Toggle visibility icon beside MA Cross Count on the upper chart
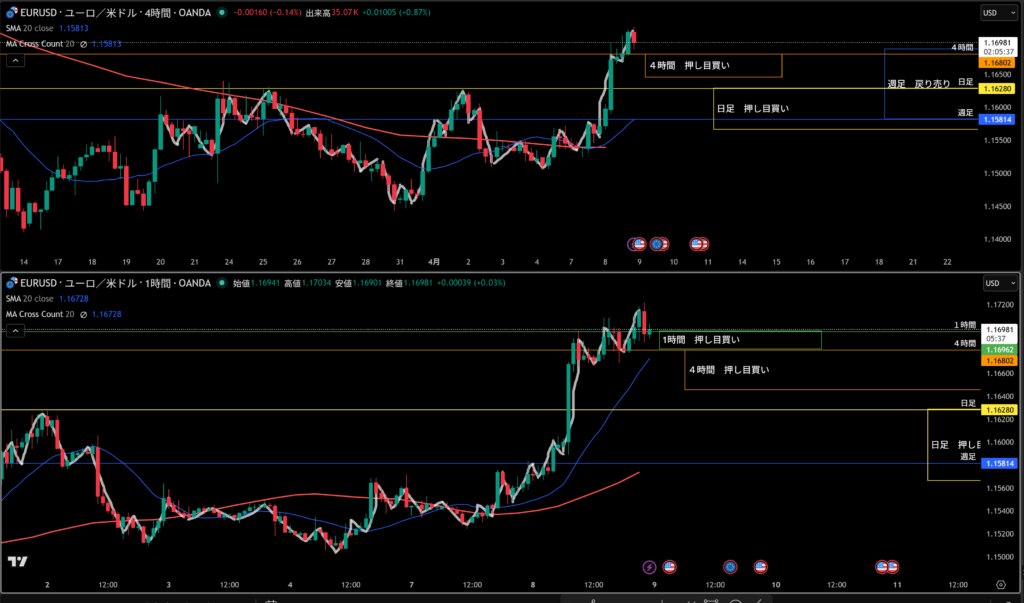 (x=84, y=44)
